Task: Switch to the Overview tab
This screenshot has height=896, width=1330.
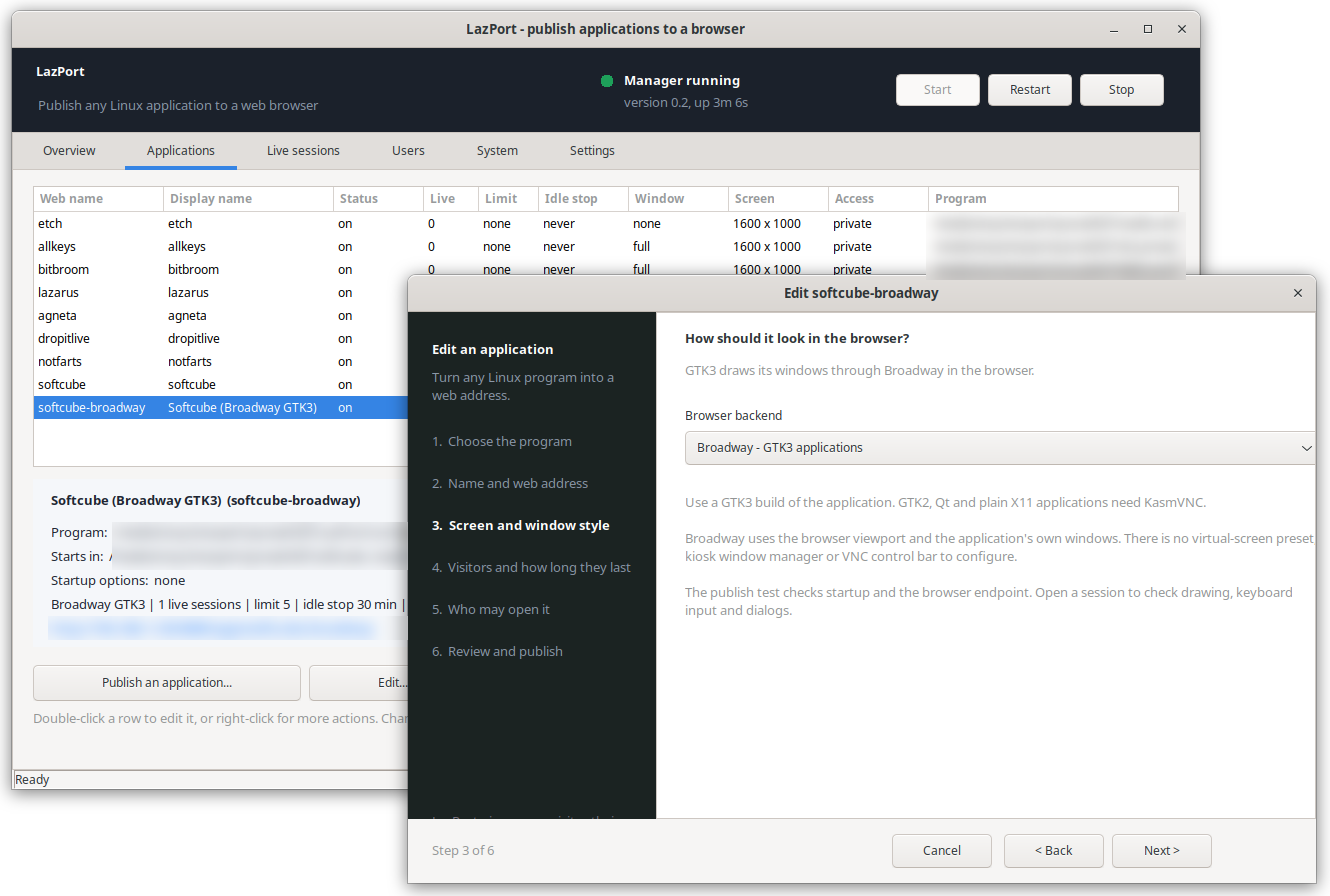Action: (69, 151)
